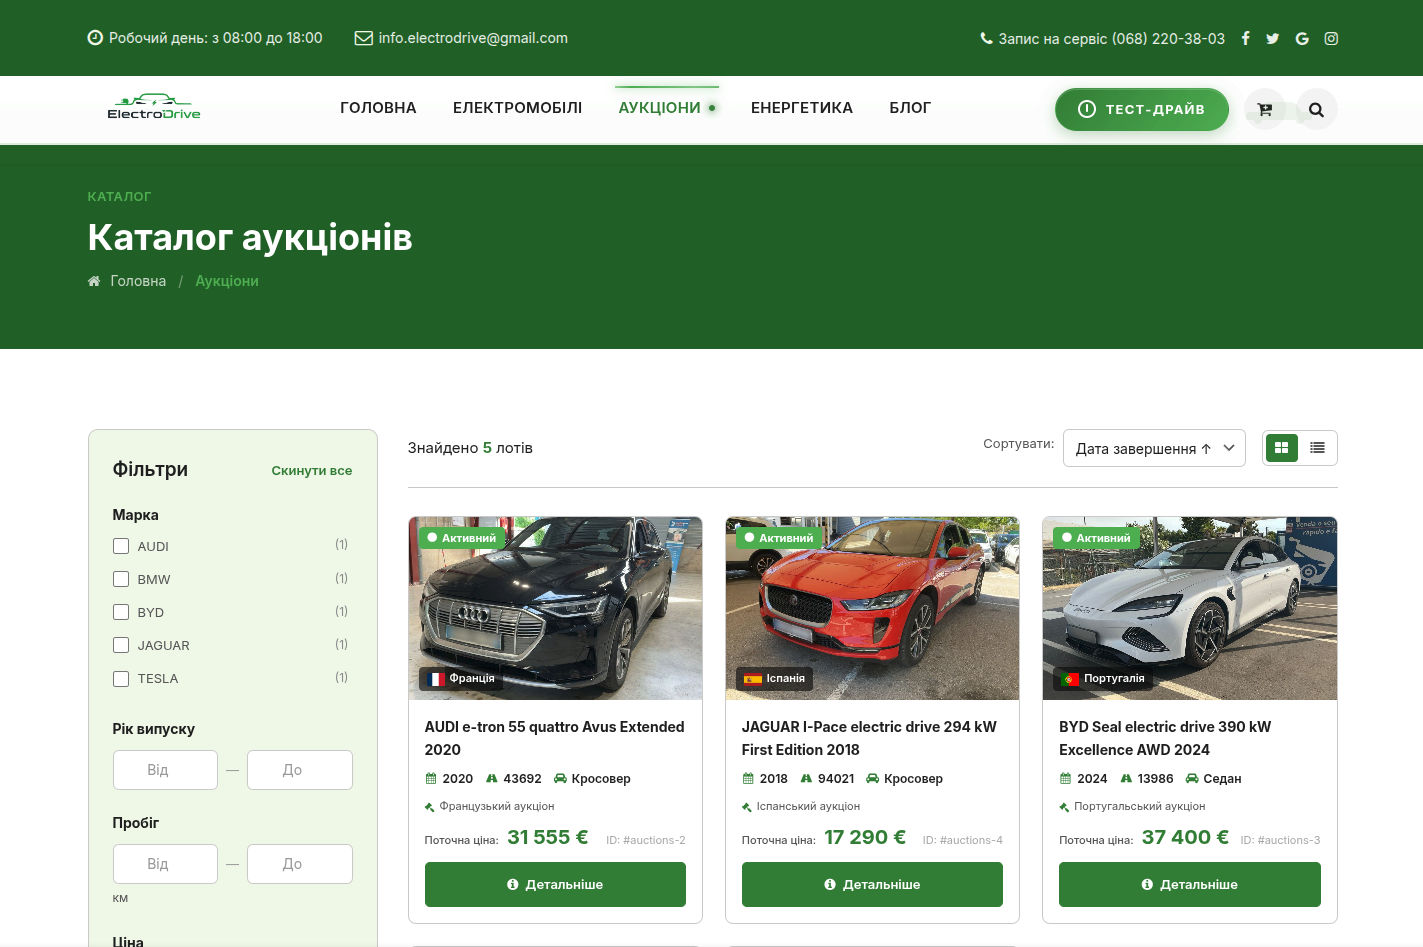This screenshot has height=947, width=1423.
Task: Click Детальніше on the JAGUAR I-Pace card
Action: pos(872,885)
